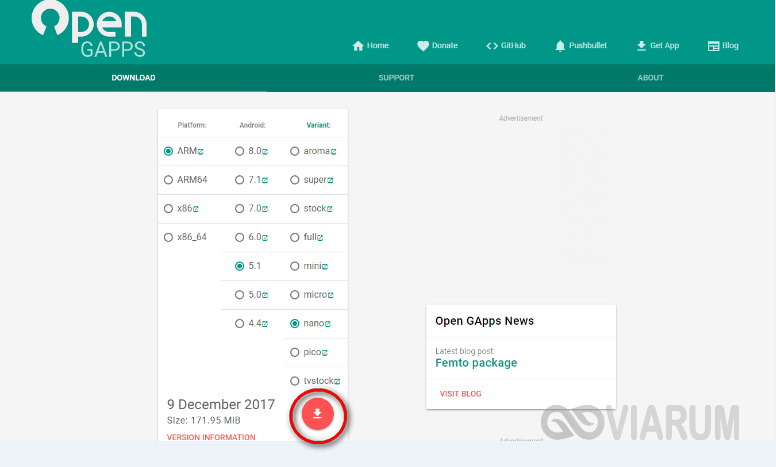
Task: Open the GitHub navigation link
Action: pos(506,46)
